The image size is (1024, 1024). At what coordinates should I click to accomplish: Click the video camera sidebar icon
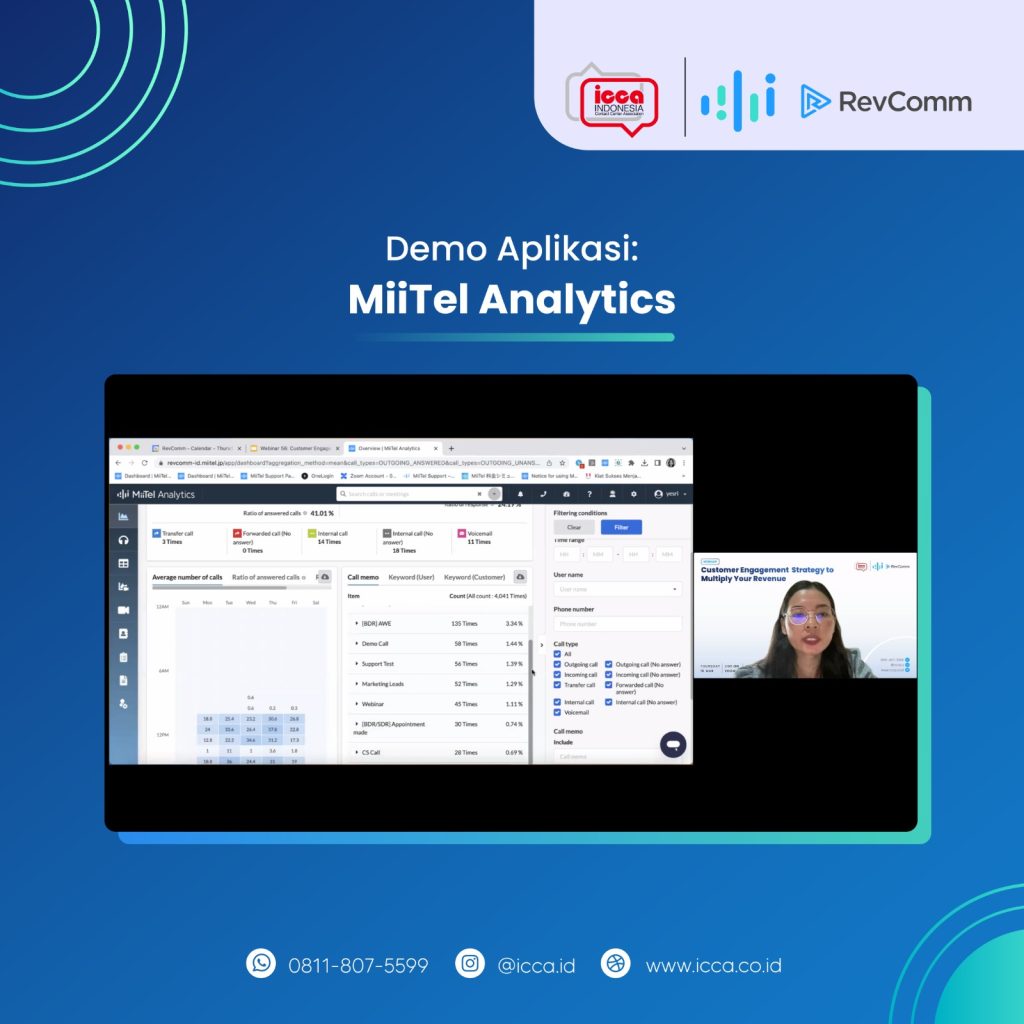coord(123,610)
